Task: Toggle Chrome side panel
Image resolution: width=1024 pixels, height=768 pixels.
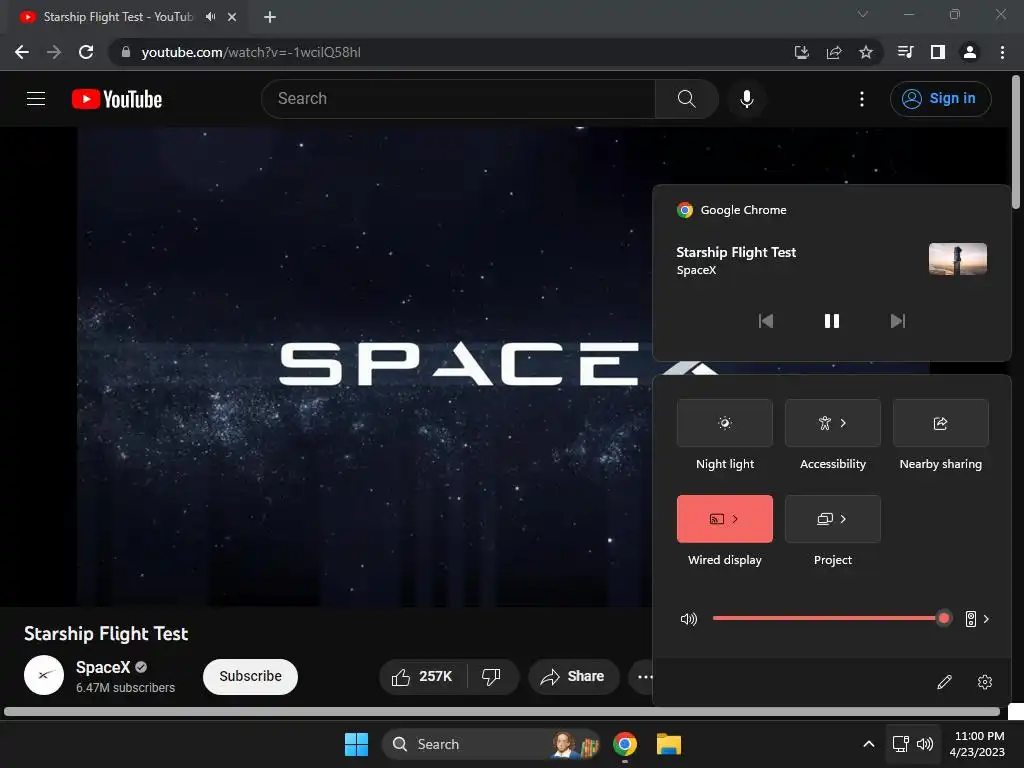Action: [938, 52]
